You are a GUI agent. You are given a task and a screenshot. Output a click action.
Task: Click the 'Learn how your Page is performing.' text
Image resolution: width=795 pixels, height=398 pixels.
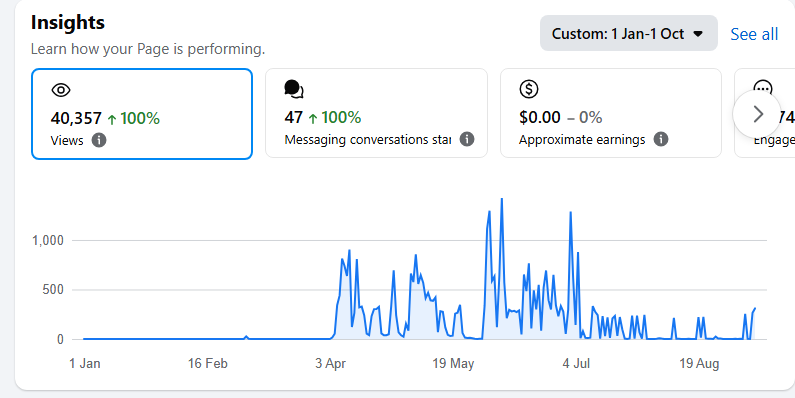(x=148, y=49)
